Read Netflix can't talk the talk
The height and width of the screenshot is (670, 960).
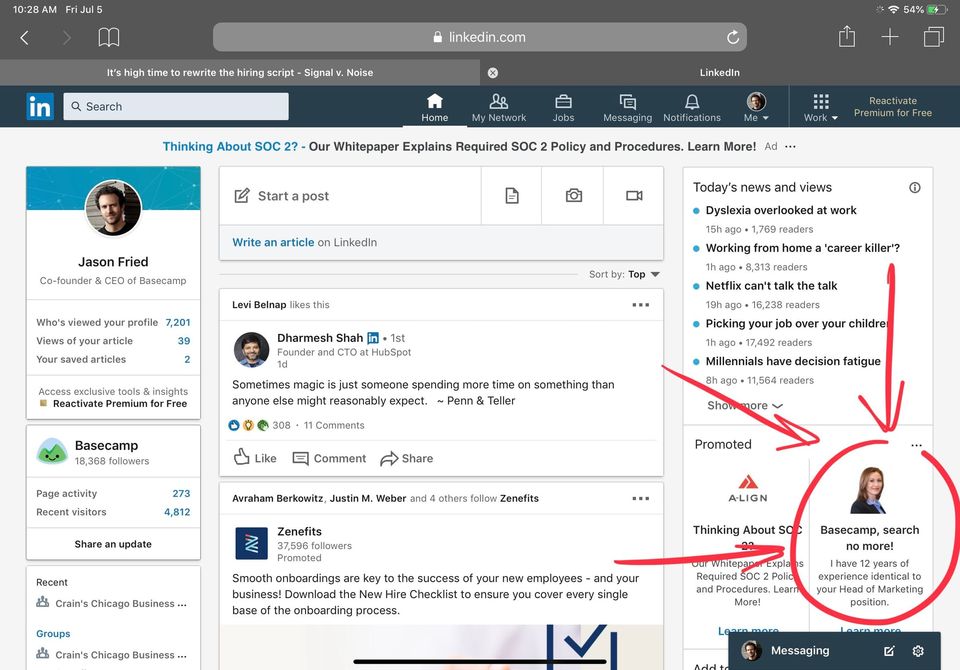click(771, 285)
